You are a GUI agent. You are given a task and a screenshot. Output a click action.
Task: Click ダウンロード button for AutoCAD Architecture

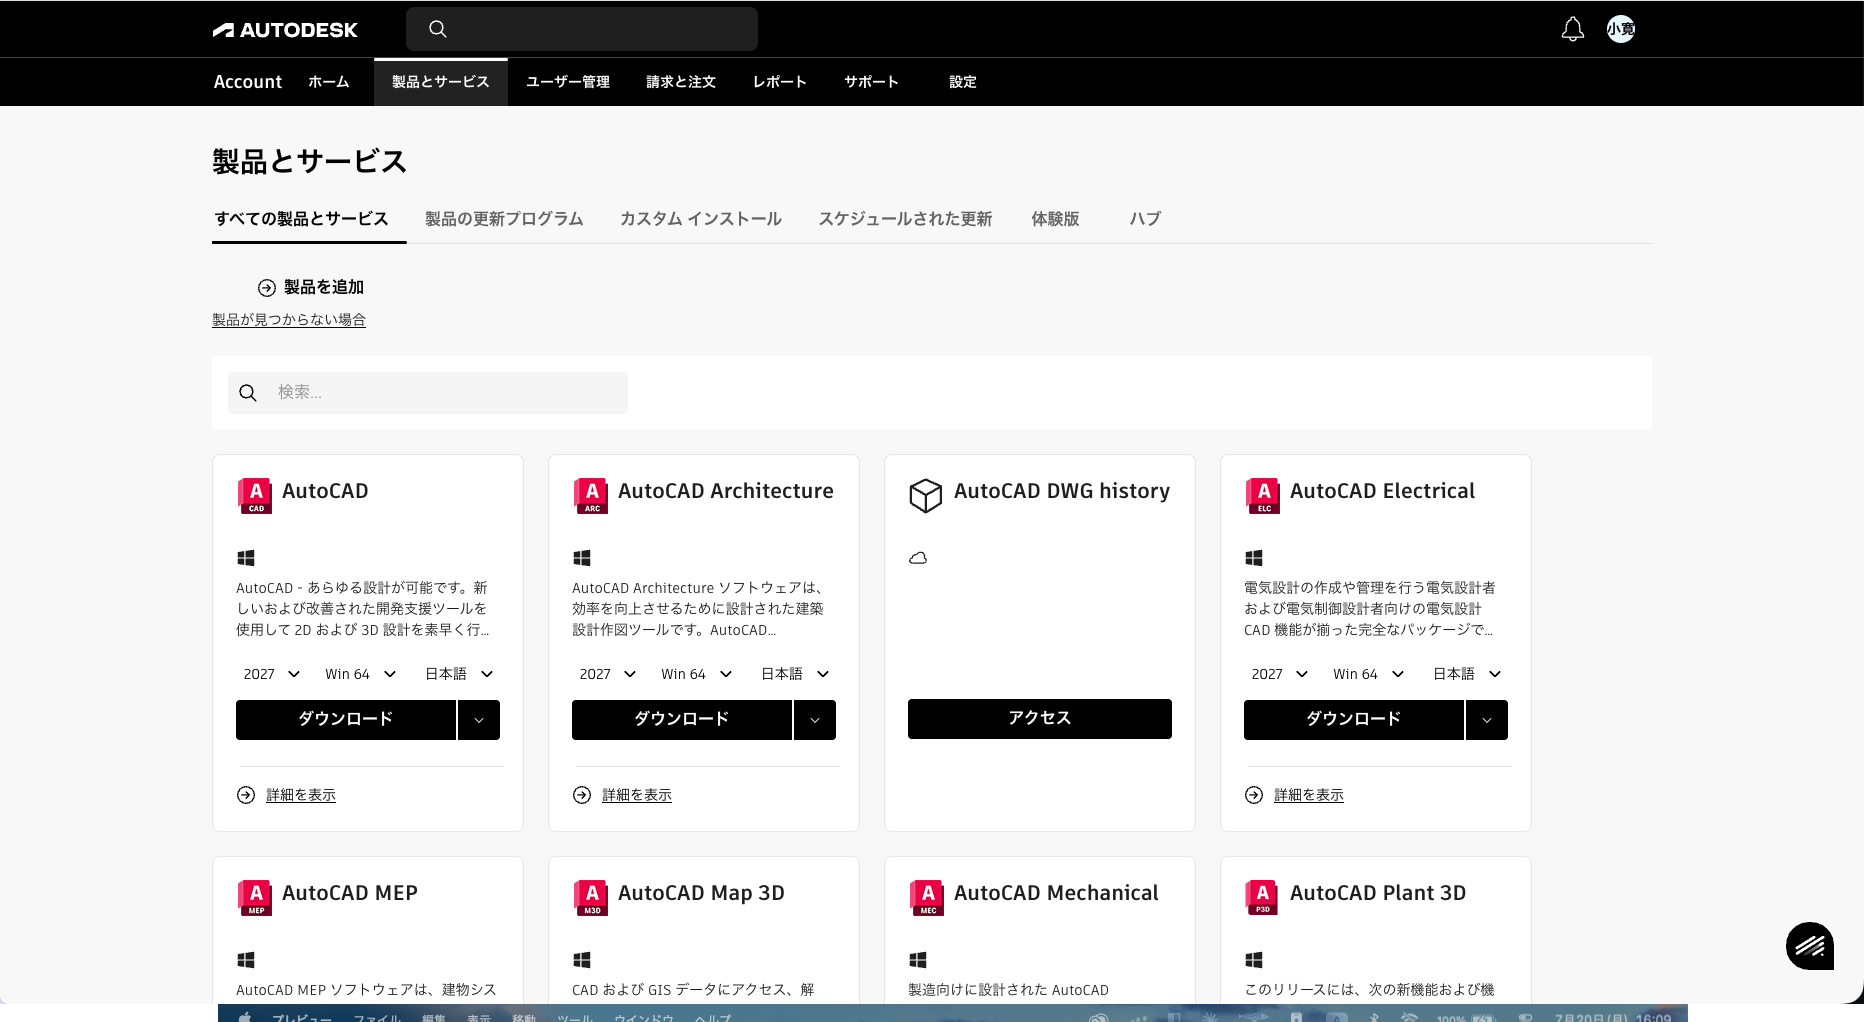pos(682,720)
